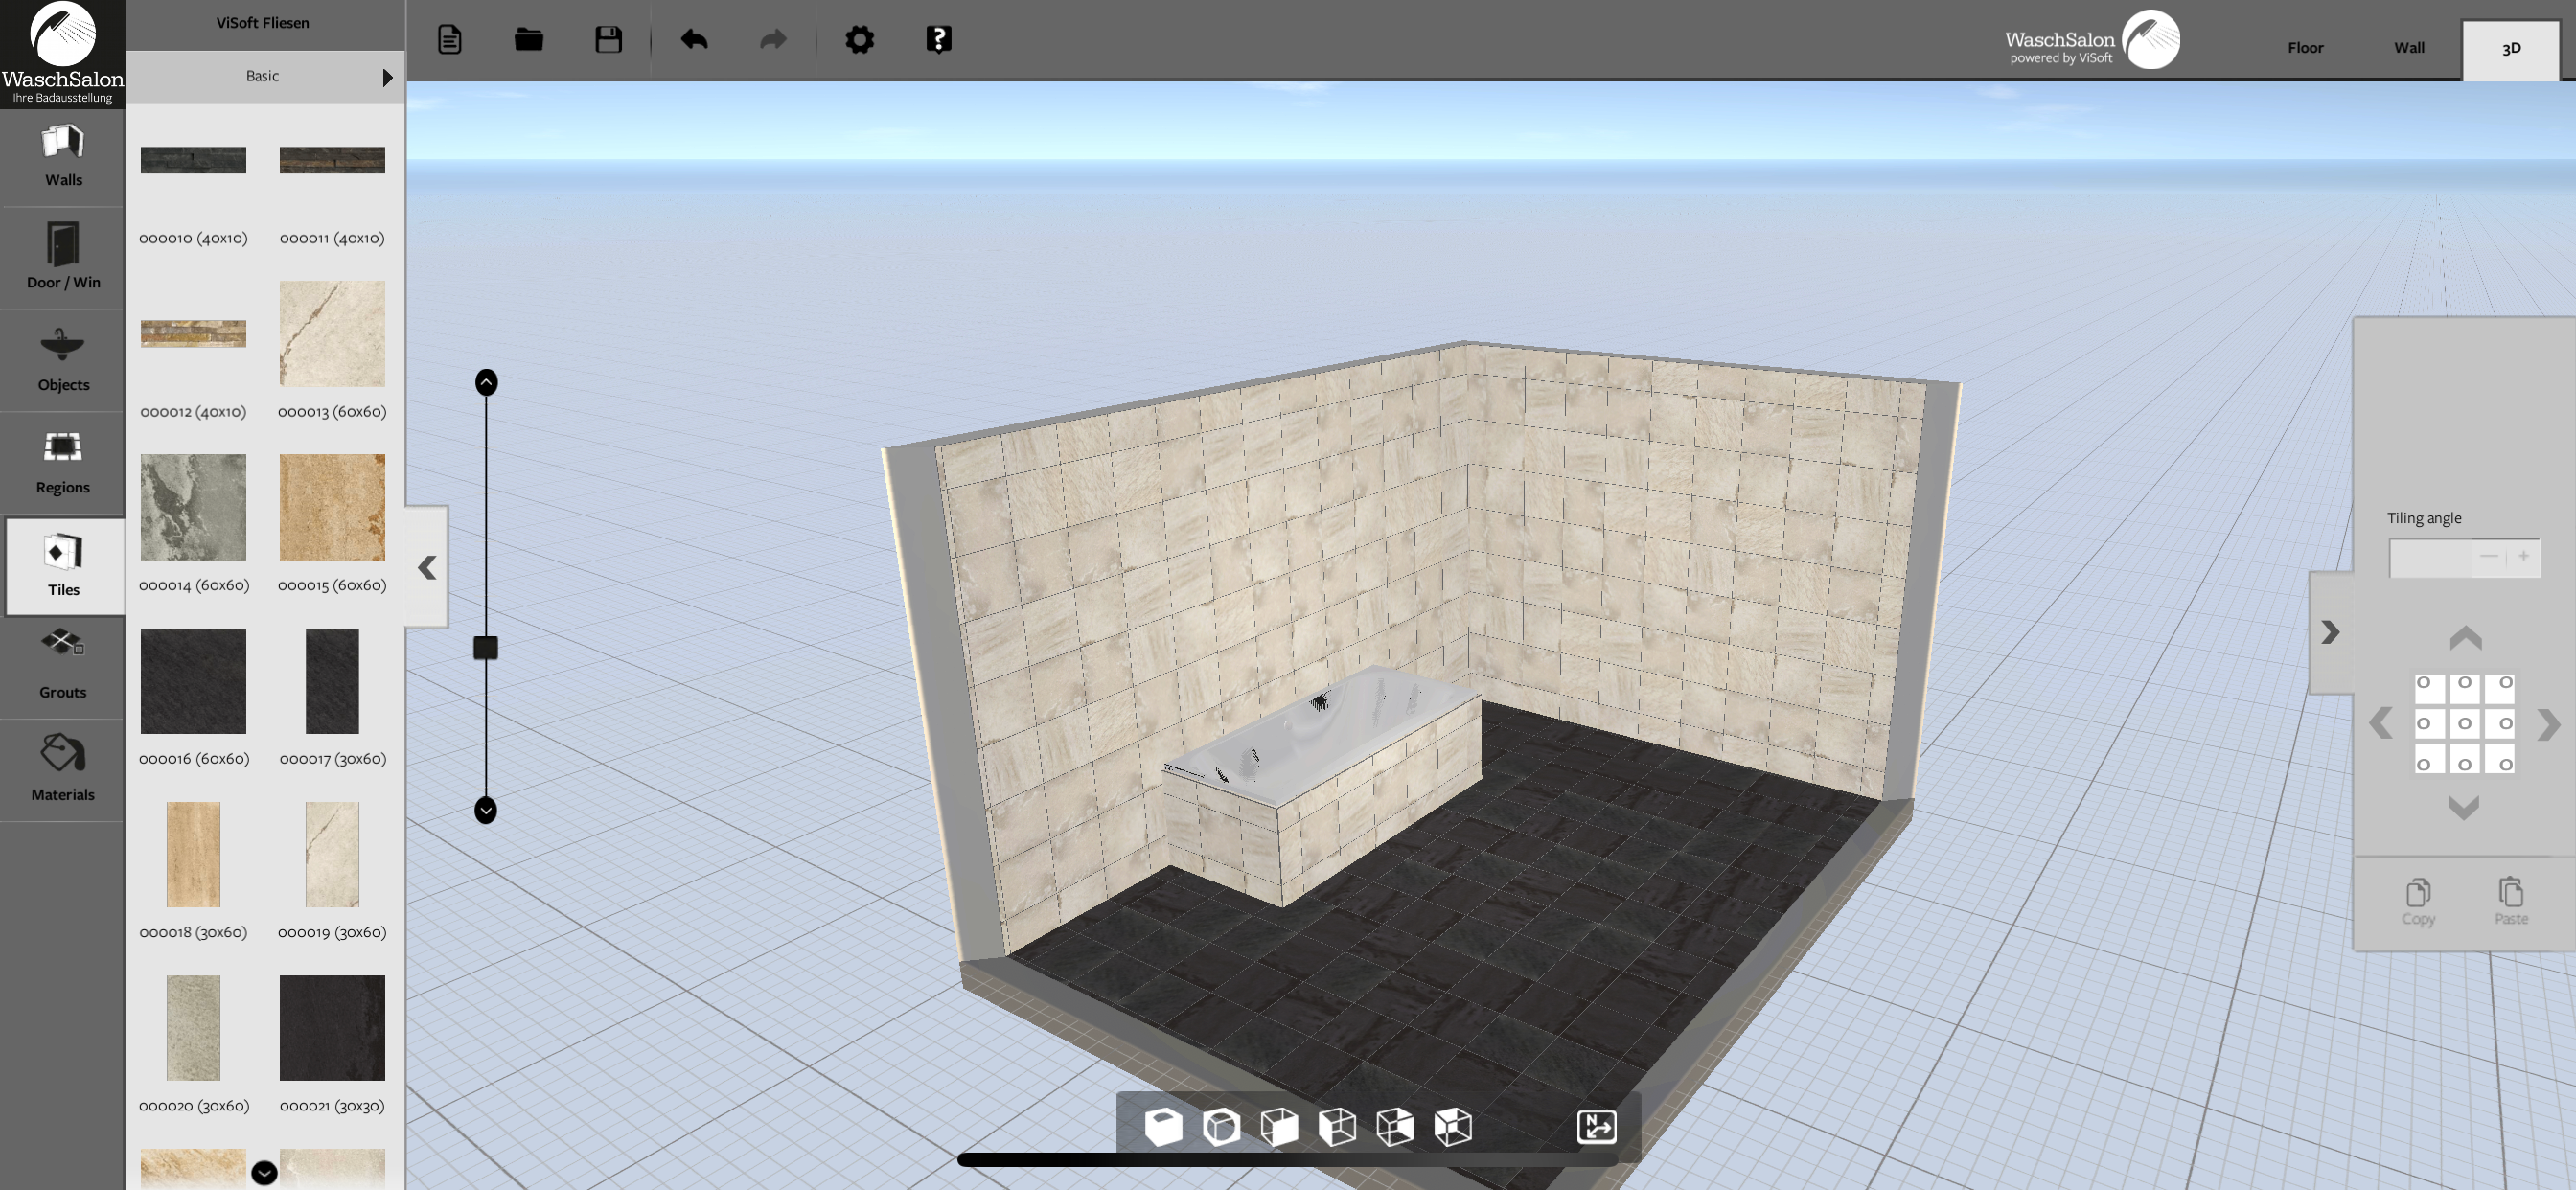Click the vertical slider bottom arrow
Screen dimensions: 2576x1190
pyautogui.click(x=486, y=810)
